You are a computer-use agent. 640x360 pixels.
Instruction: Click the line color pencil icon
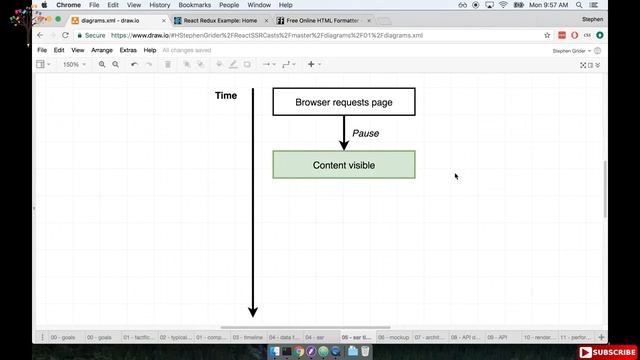pos(233,64)
